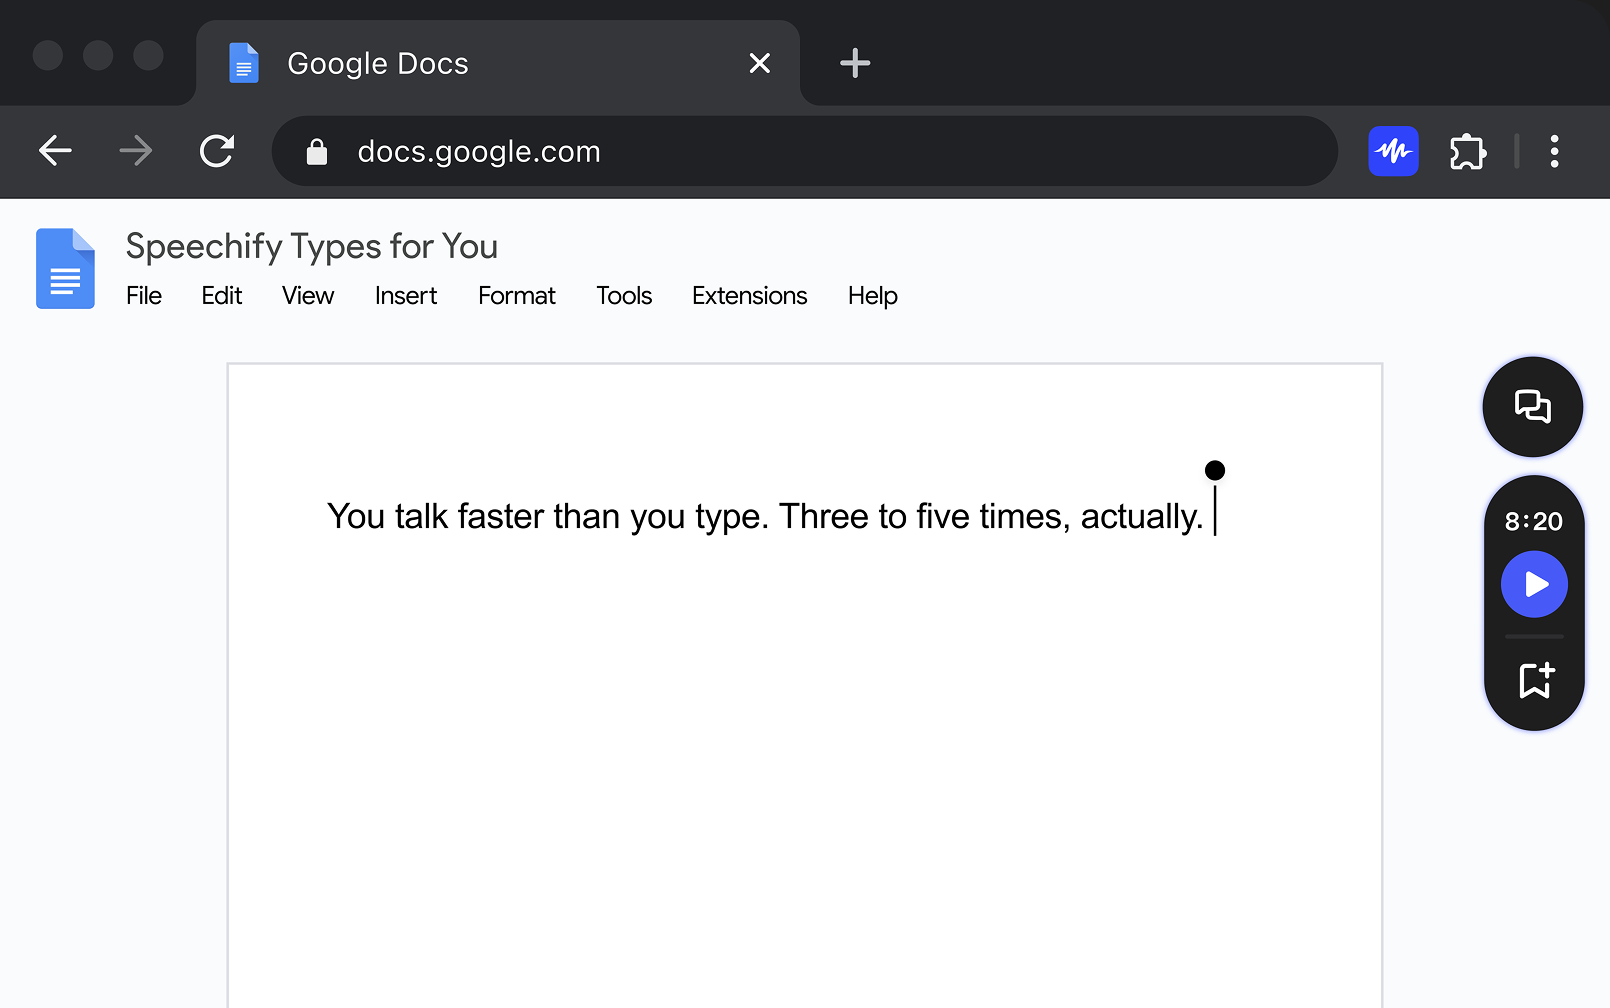Open the Format menu
Screen dimensions: 1610x1008
click(x=516, y=296)
